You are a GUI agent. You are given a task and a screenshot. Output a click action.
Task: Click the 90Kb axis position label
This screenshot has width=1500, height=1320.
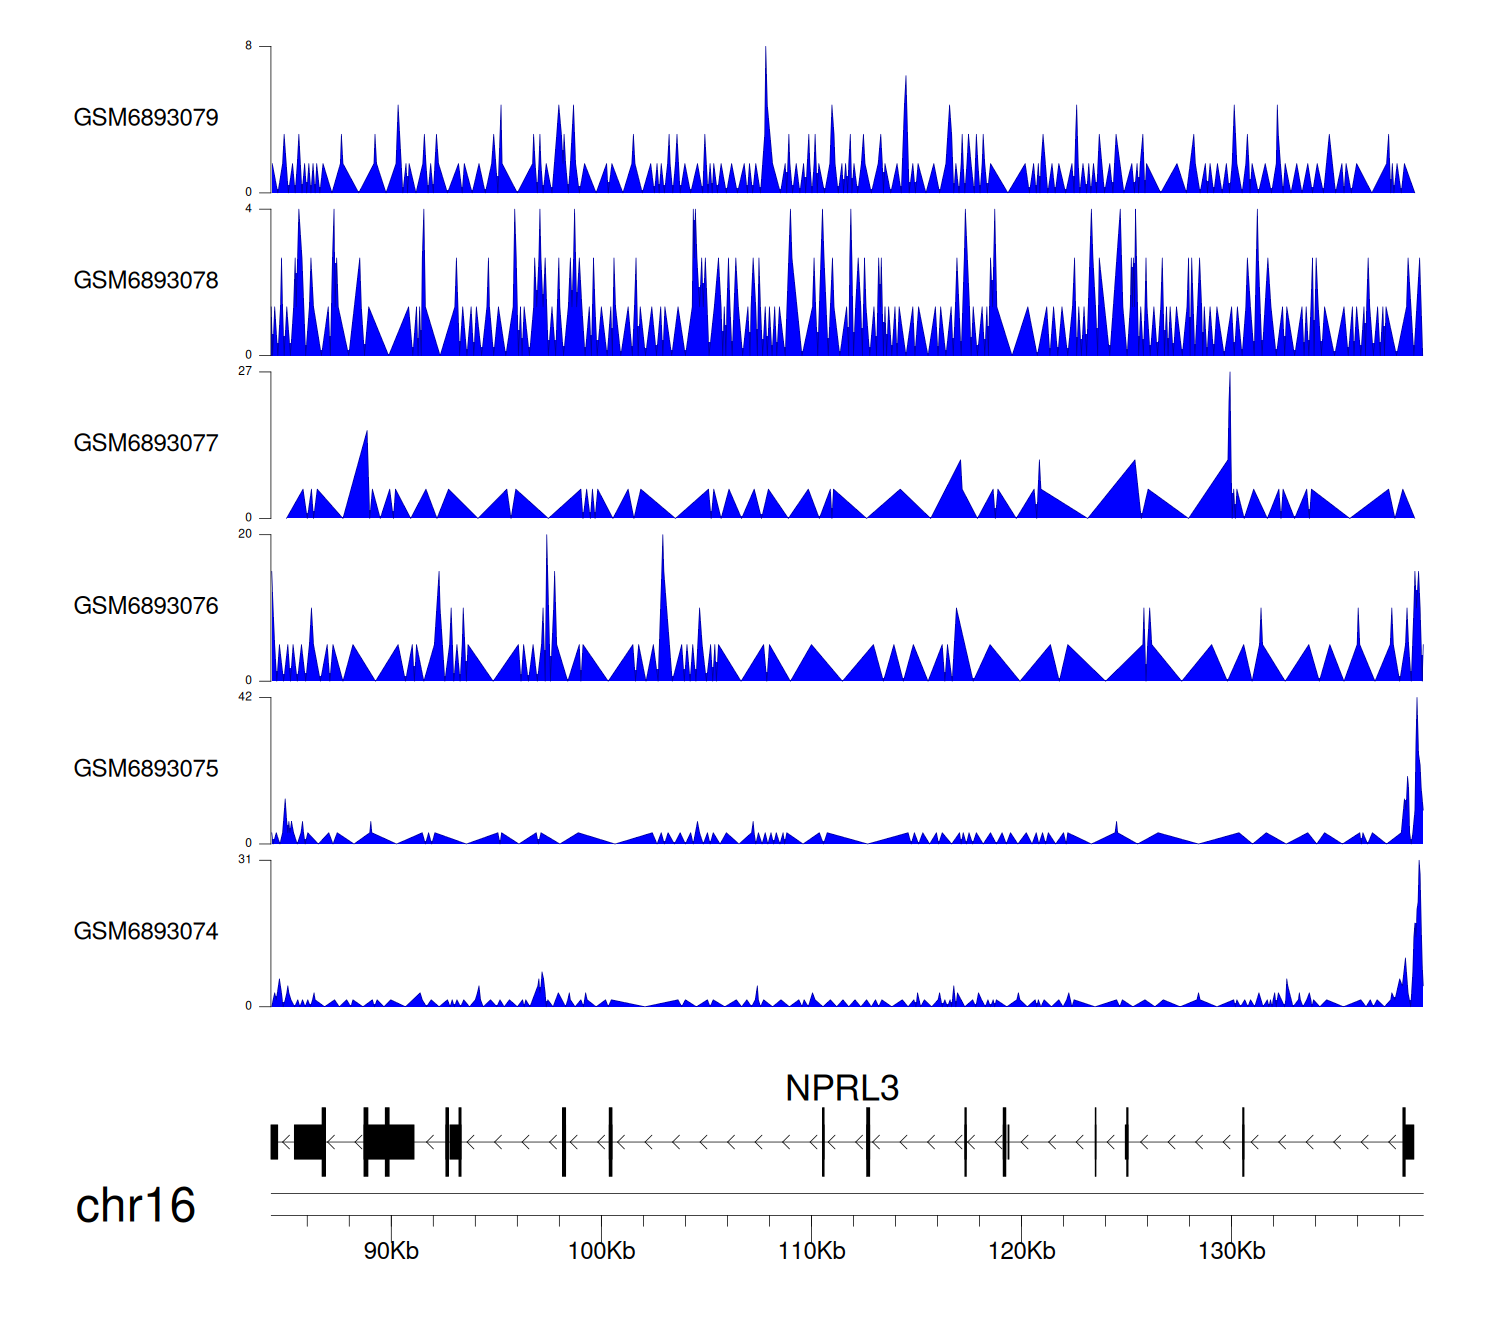(x=391, y=1251)
